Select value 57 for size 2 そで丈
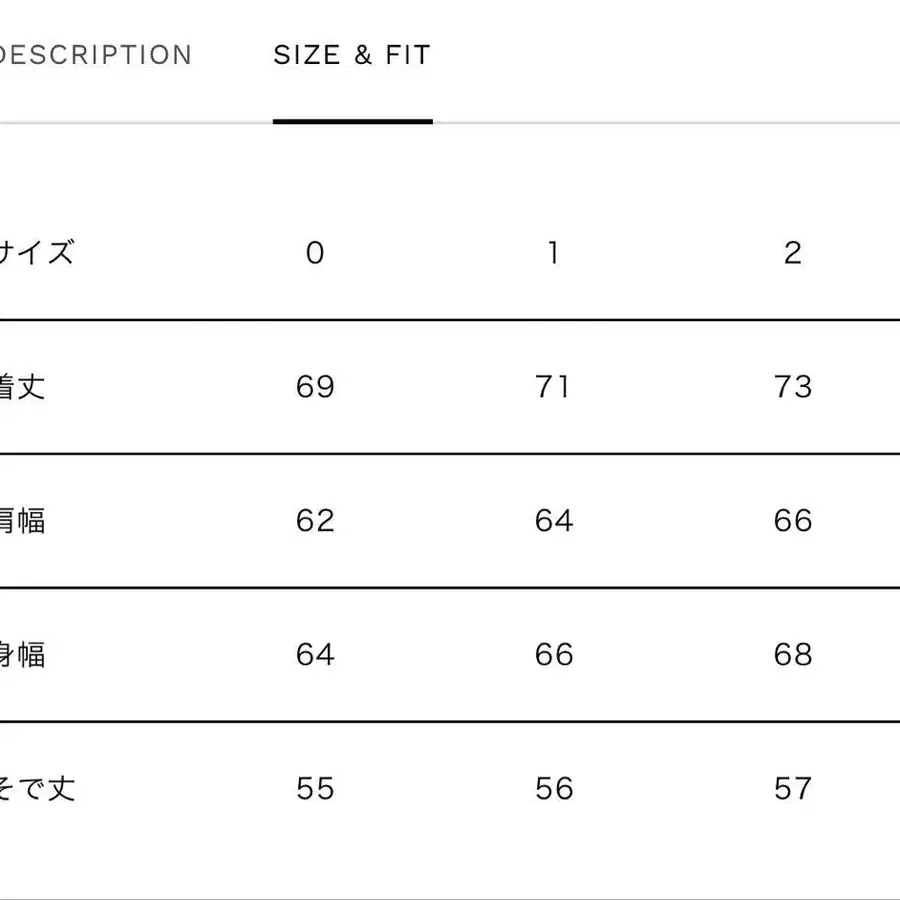This screenshot has height=900, width=900. tap(793, 789)
